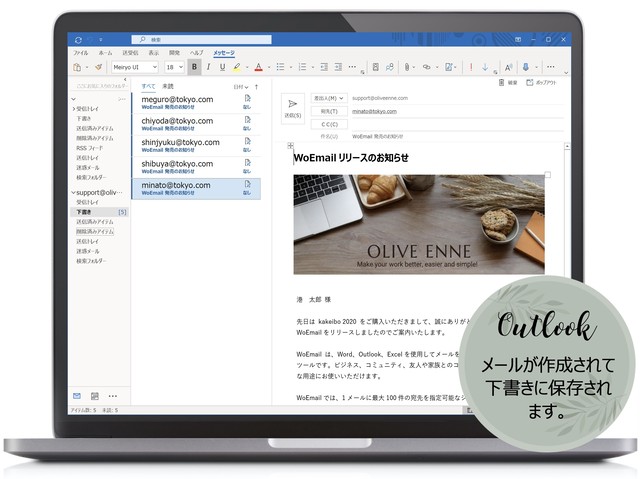
Task: Select draft to minato@tokyo.com
Action: [196, 188]
